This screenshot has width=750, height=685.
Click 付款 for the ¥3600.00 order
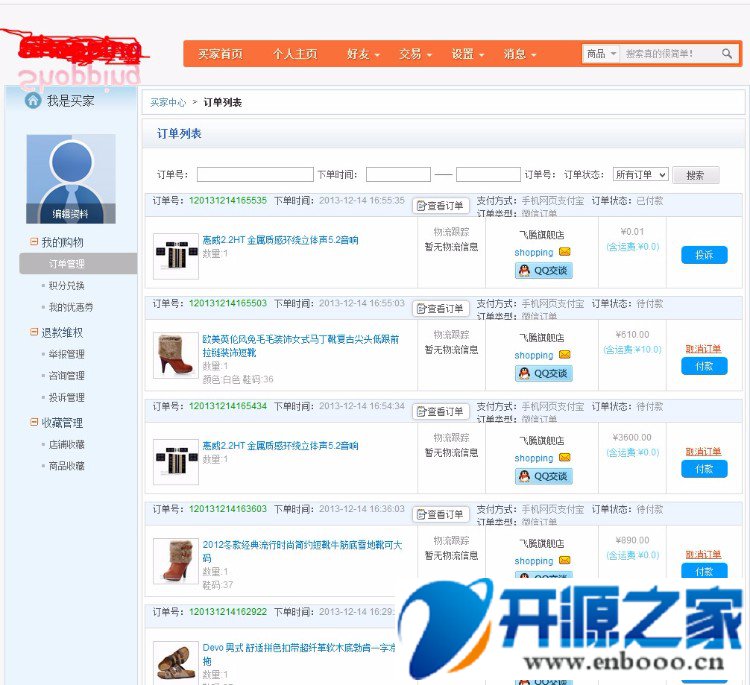pyautogui.click(x=704, y=469)
